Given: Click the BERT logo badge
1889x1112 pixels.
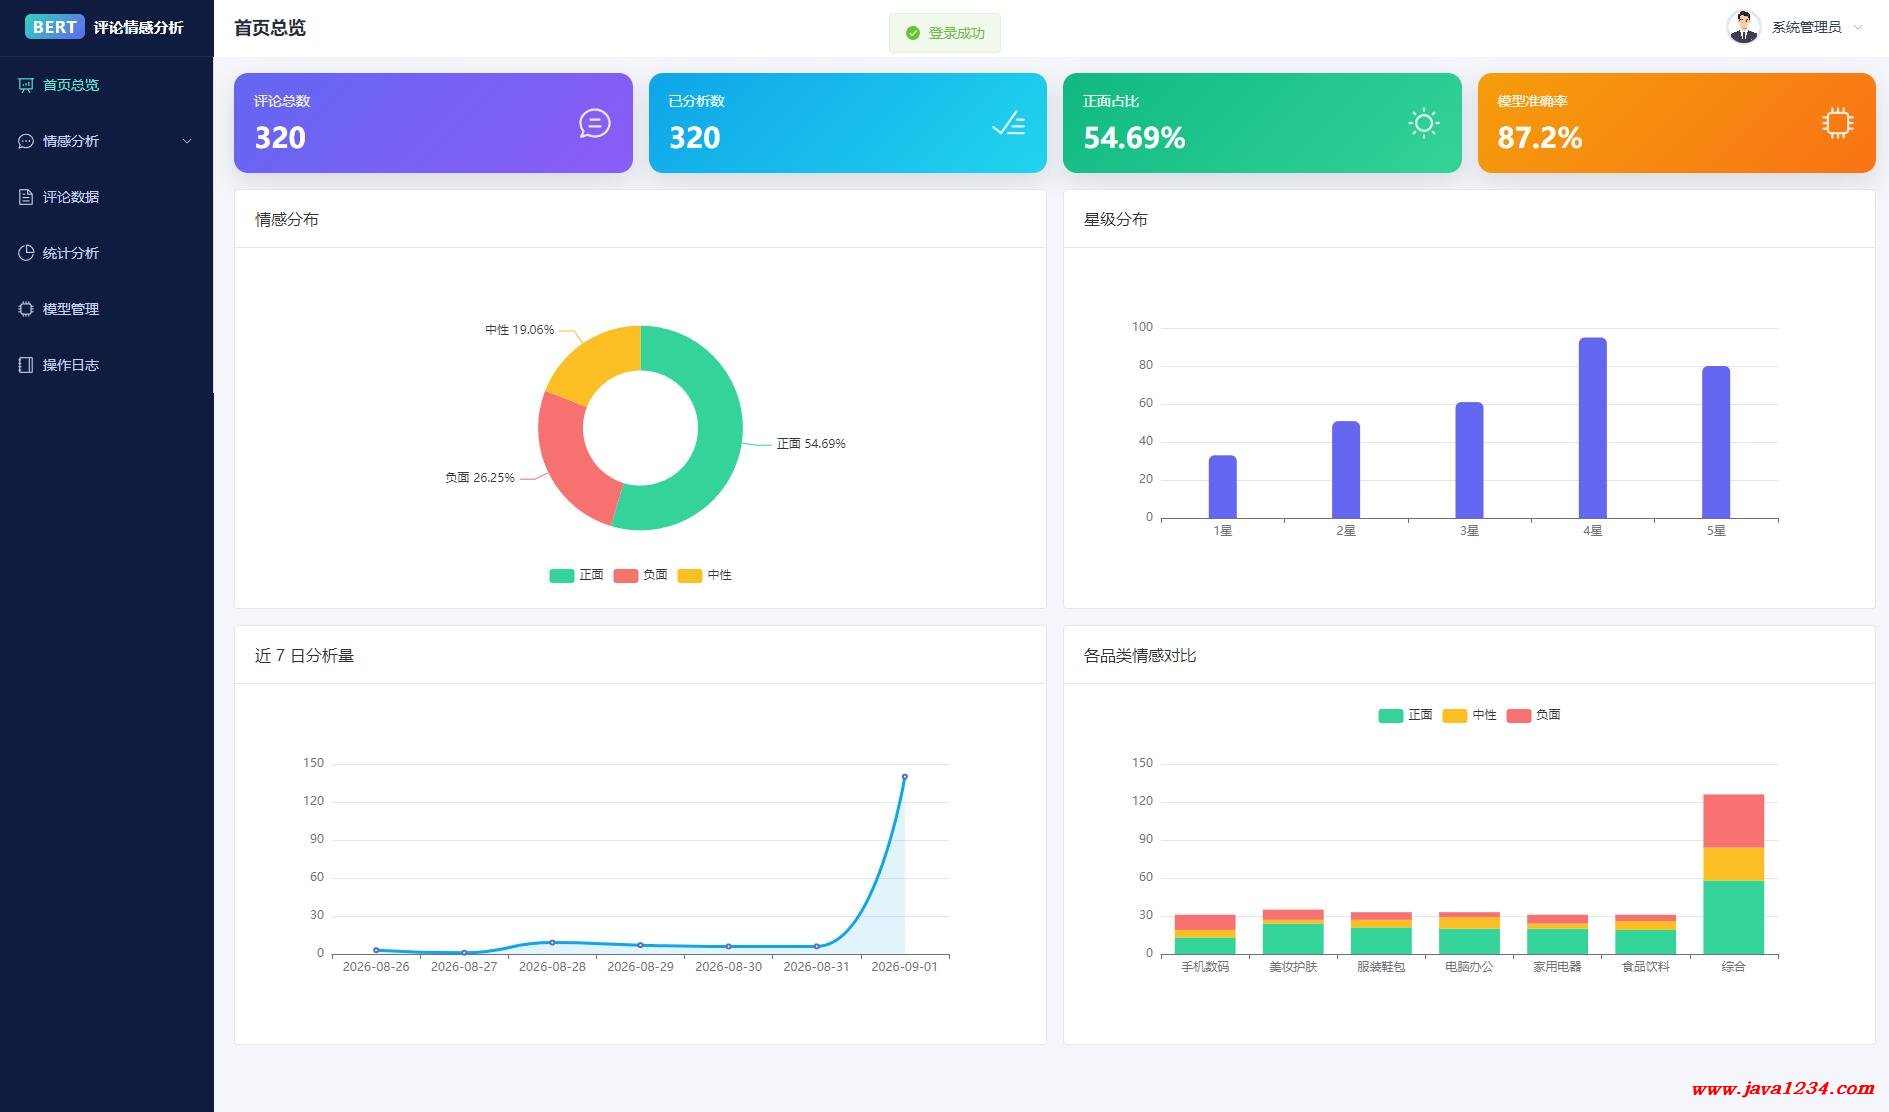Looking at the screenshot, I should pos(55,27).
